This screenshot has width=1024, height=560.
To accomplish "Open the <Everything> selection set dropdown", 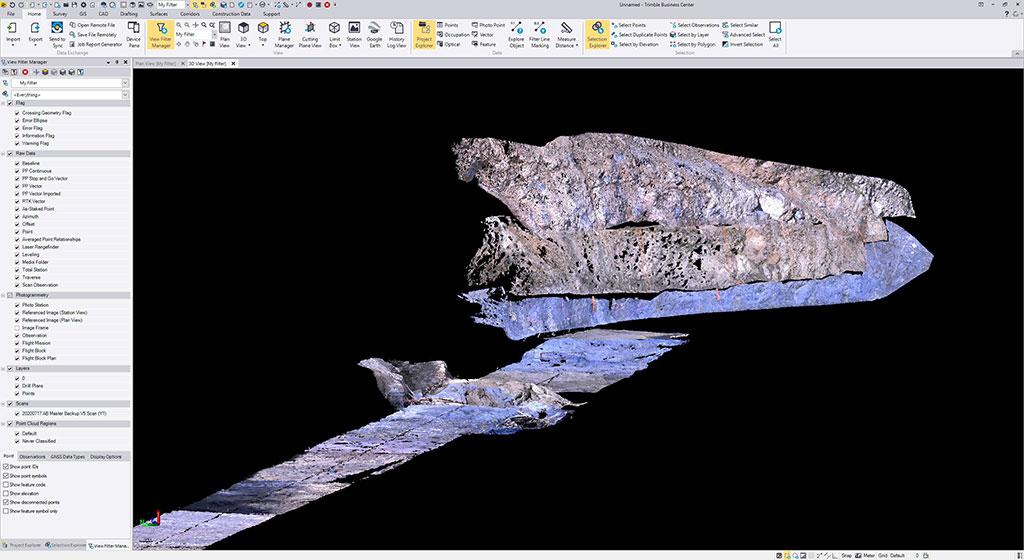I will [x=125, y=95].
